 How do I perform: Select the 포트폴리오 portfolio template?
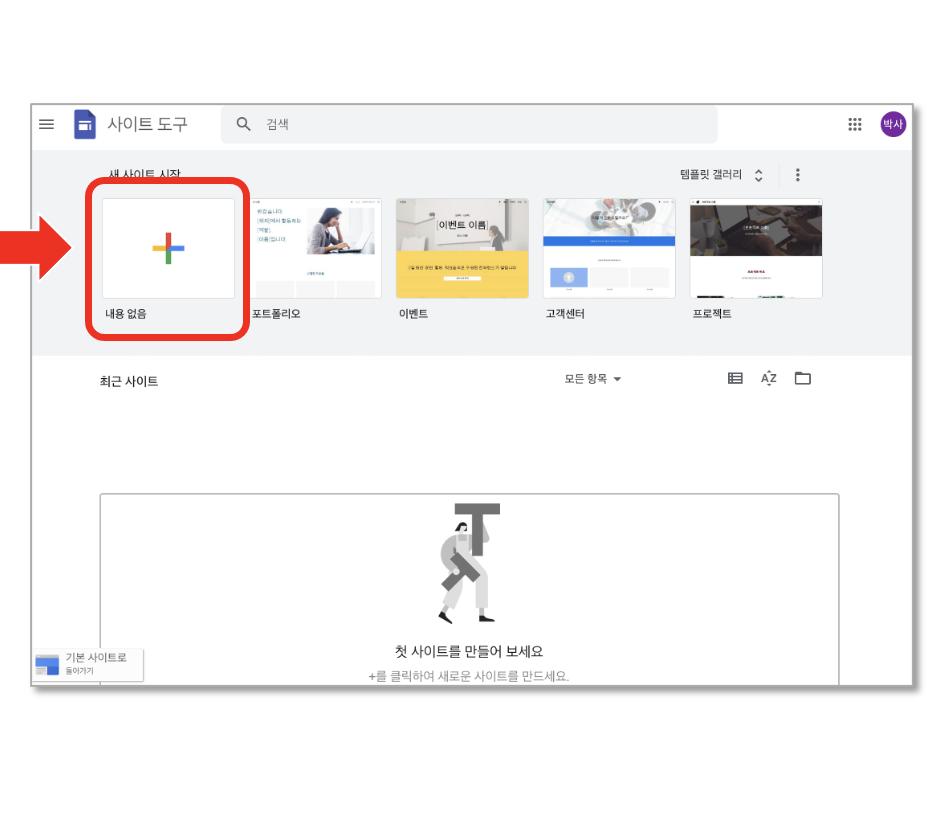tap(315, 248)
